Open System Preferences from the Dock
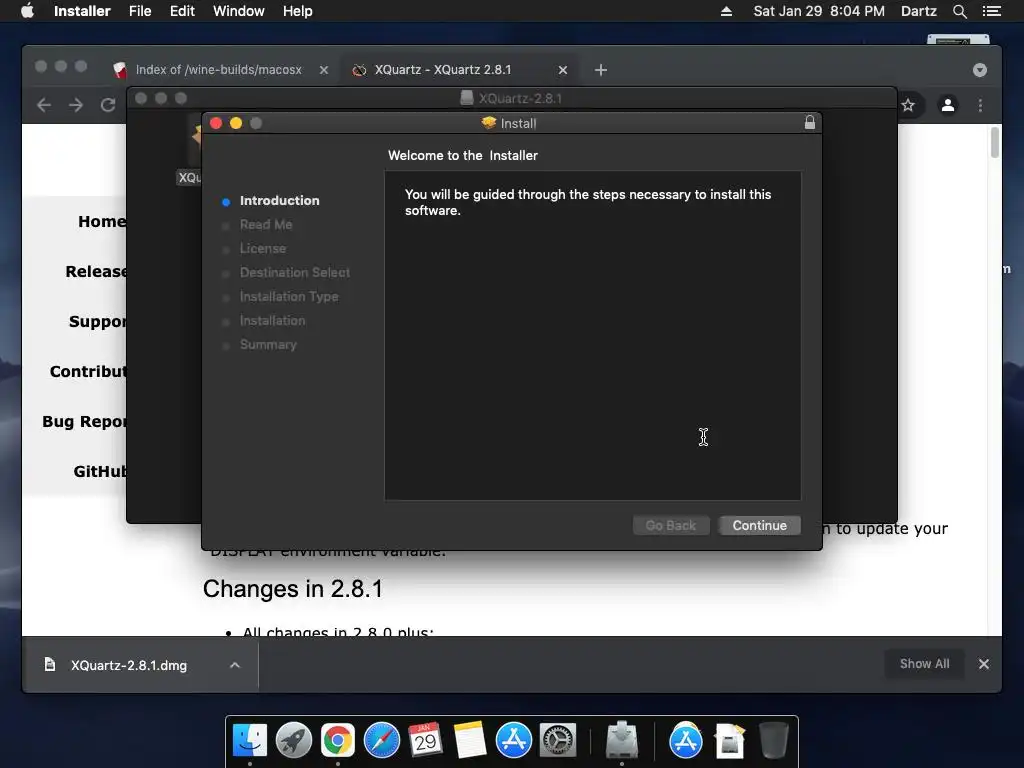The image size is (1024, 768). 558,741
